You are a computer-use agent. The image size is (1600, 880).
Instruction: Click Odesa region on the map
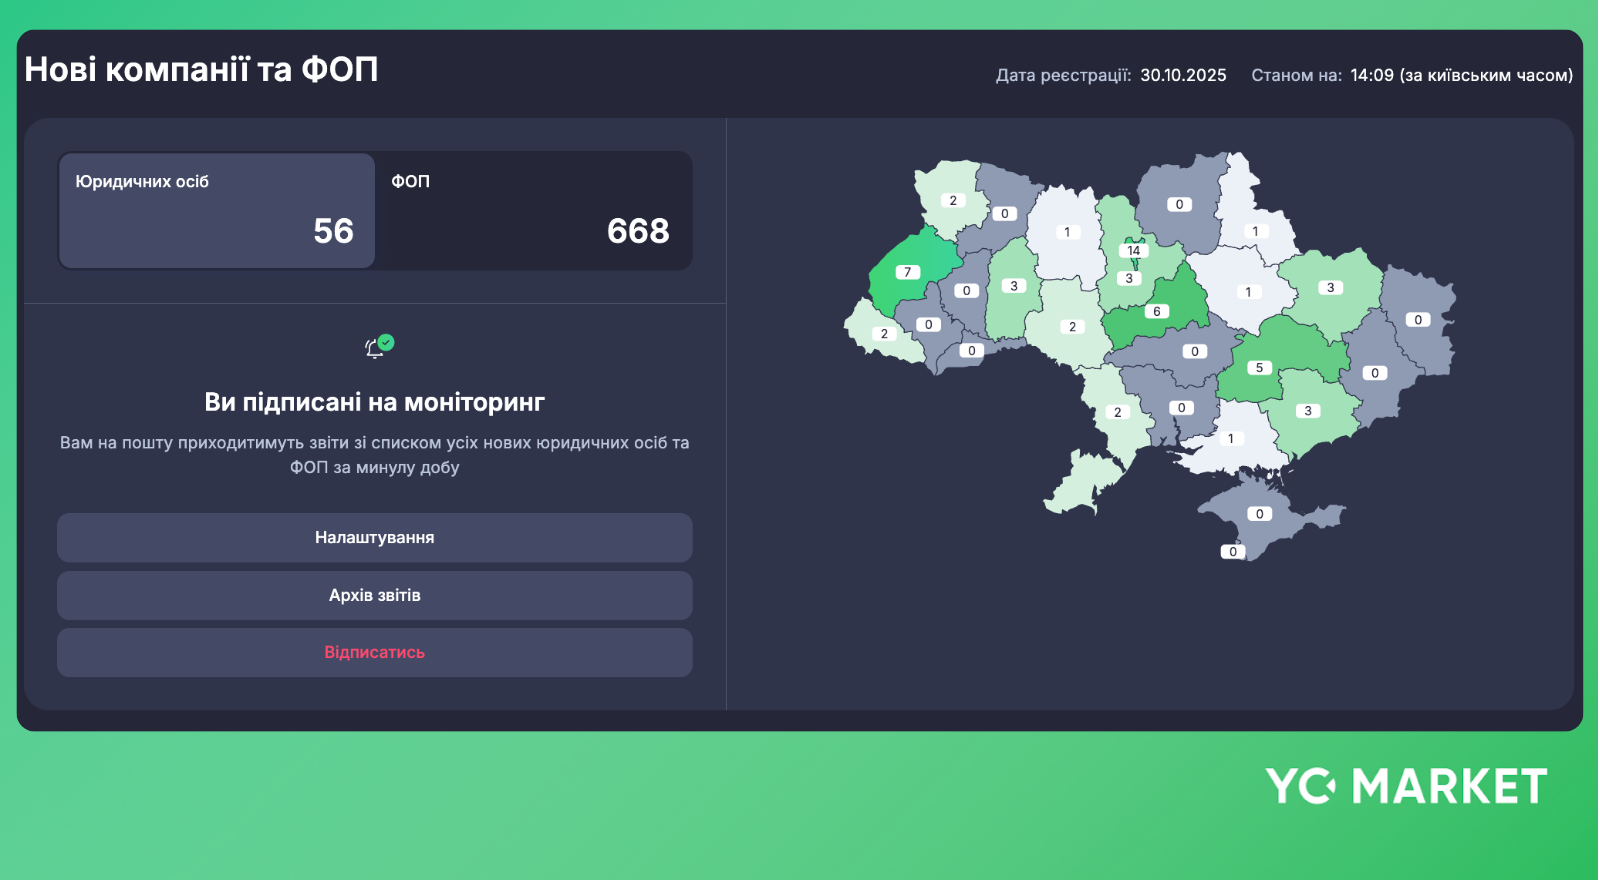tap(1117, 412)
